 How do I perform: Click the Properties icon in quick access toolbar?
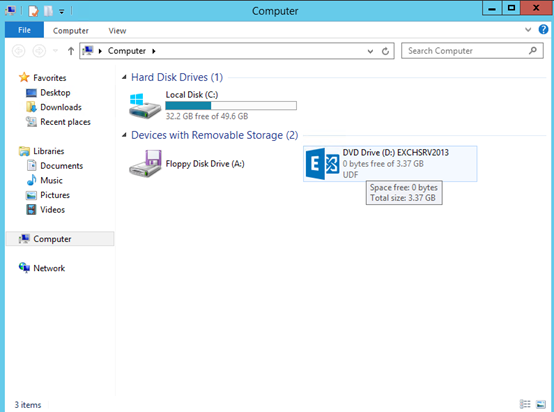point(33,11)
